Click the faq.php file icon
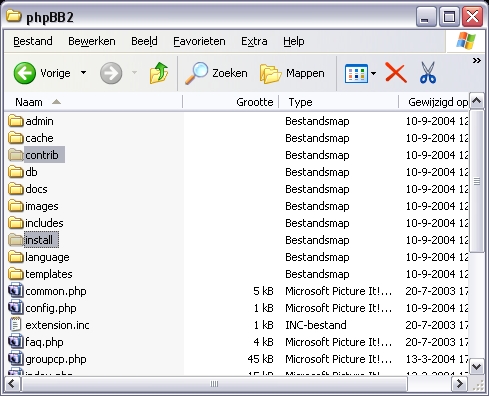The image size is (489, 396). pos(16,341)
